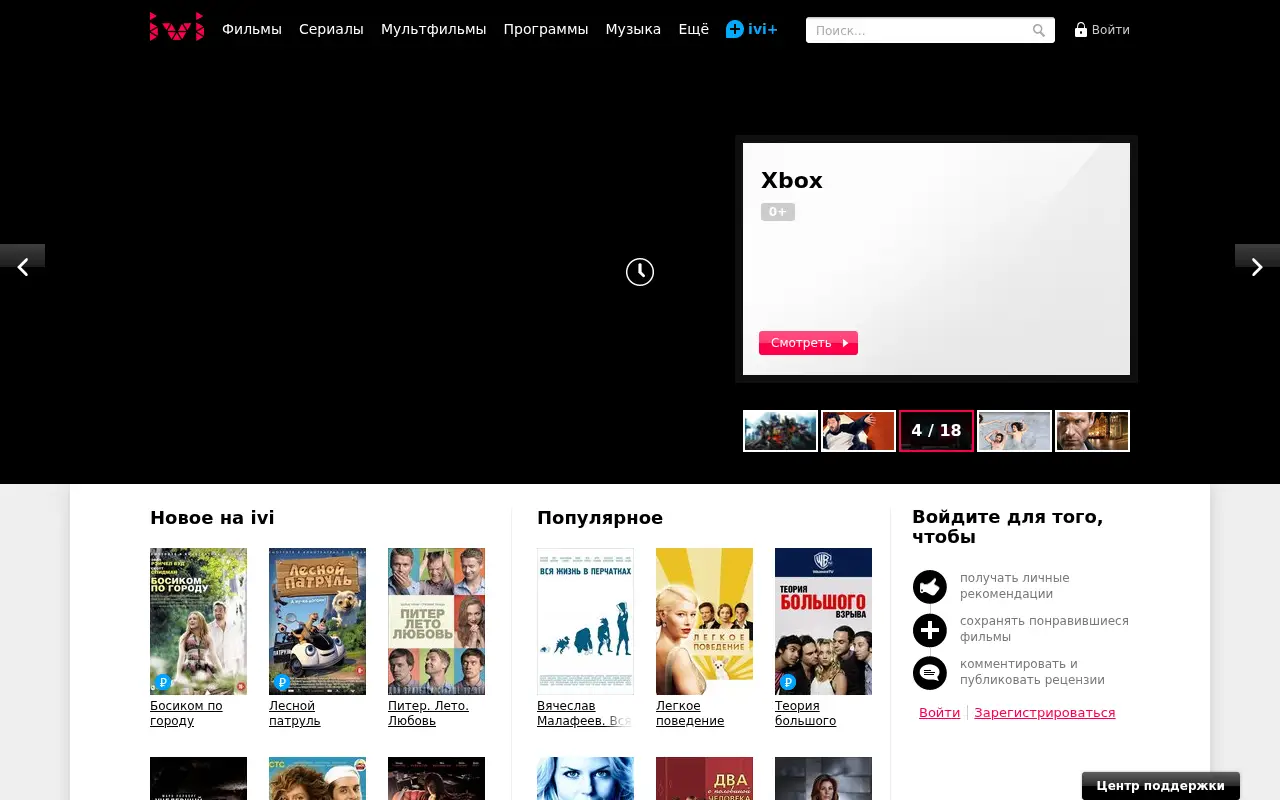This screenshot has width=1280, height=800.
Task: Select the last carousel thumbnail
Action: (1092, 431)
